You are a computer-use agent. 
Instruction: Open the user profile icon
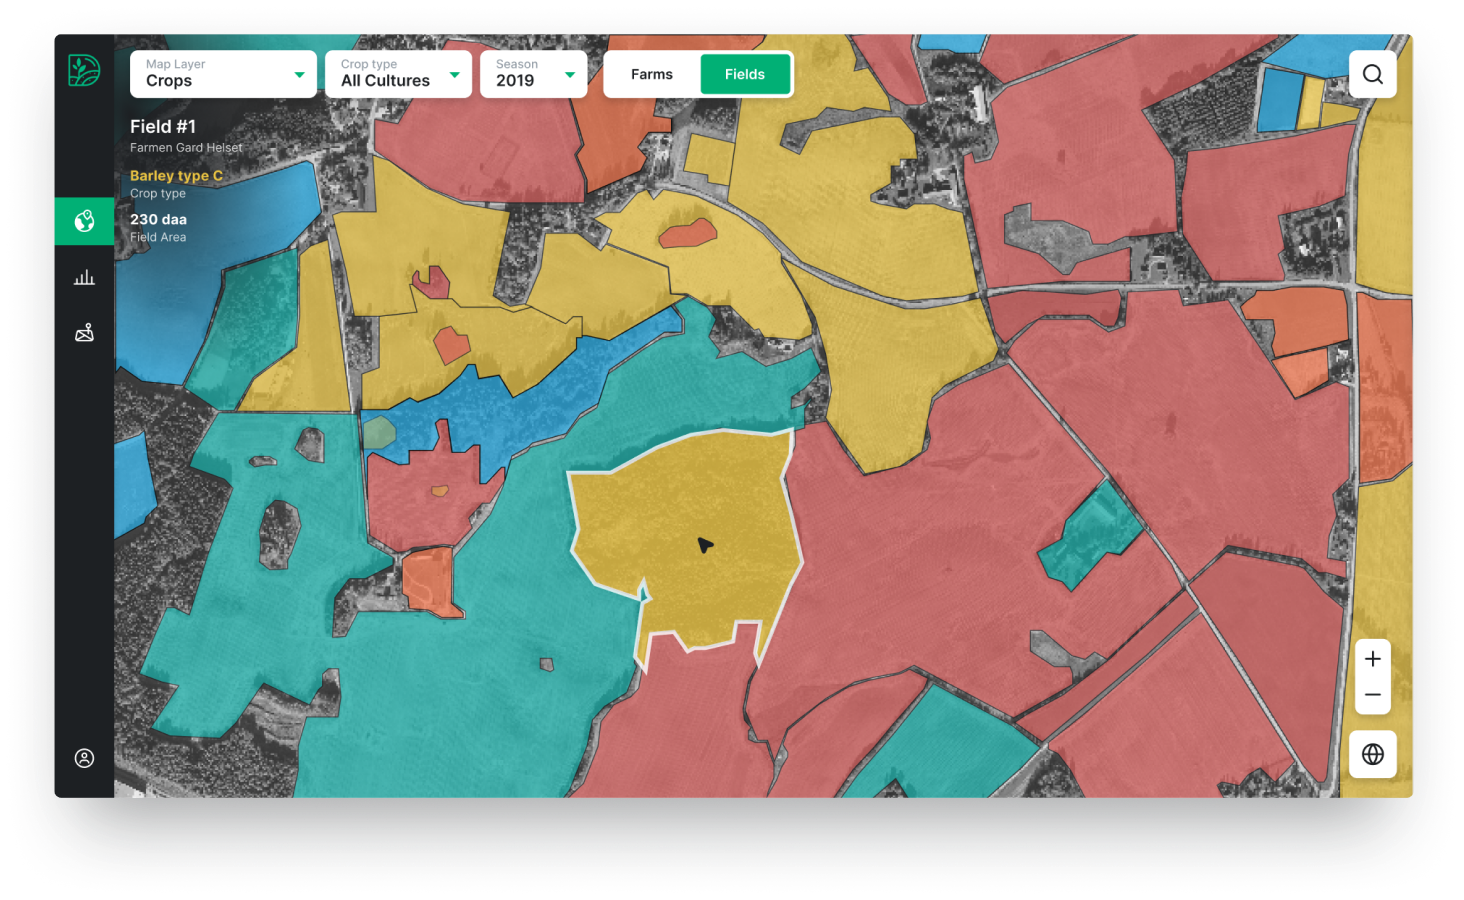click(84, 758)
